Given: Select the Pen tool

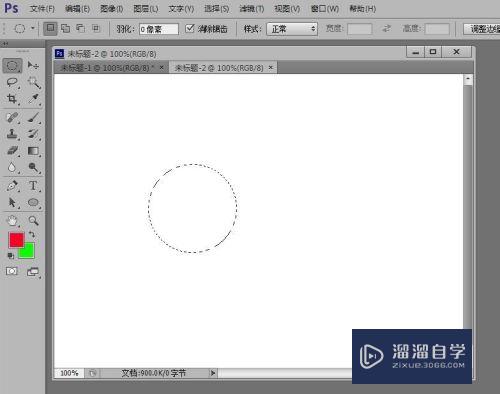Looking at the screenshot, I should coord(12,186).
